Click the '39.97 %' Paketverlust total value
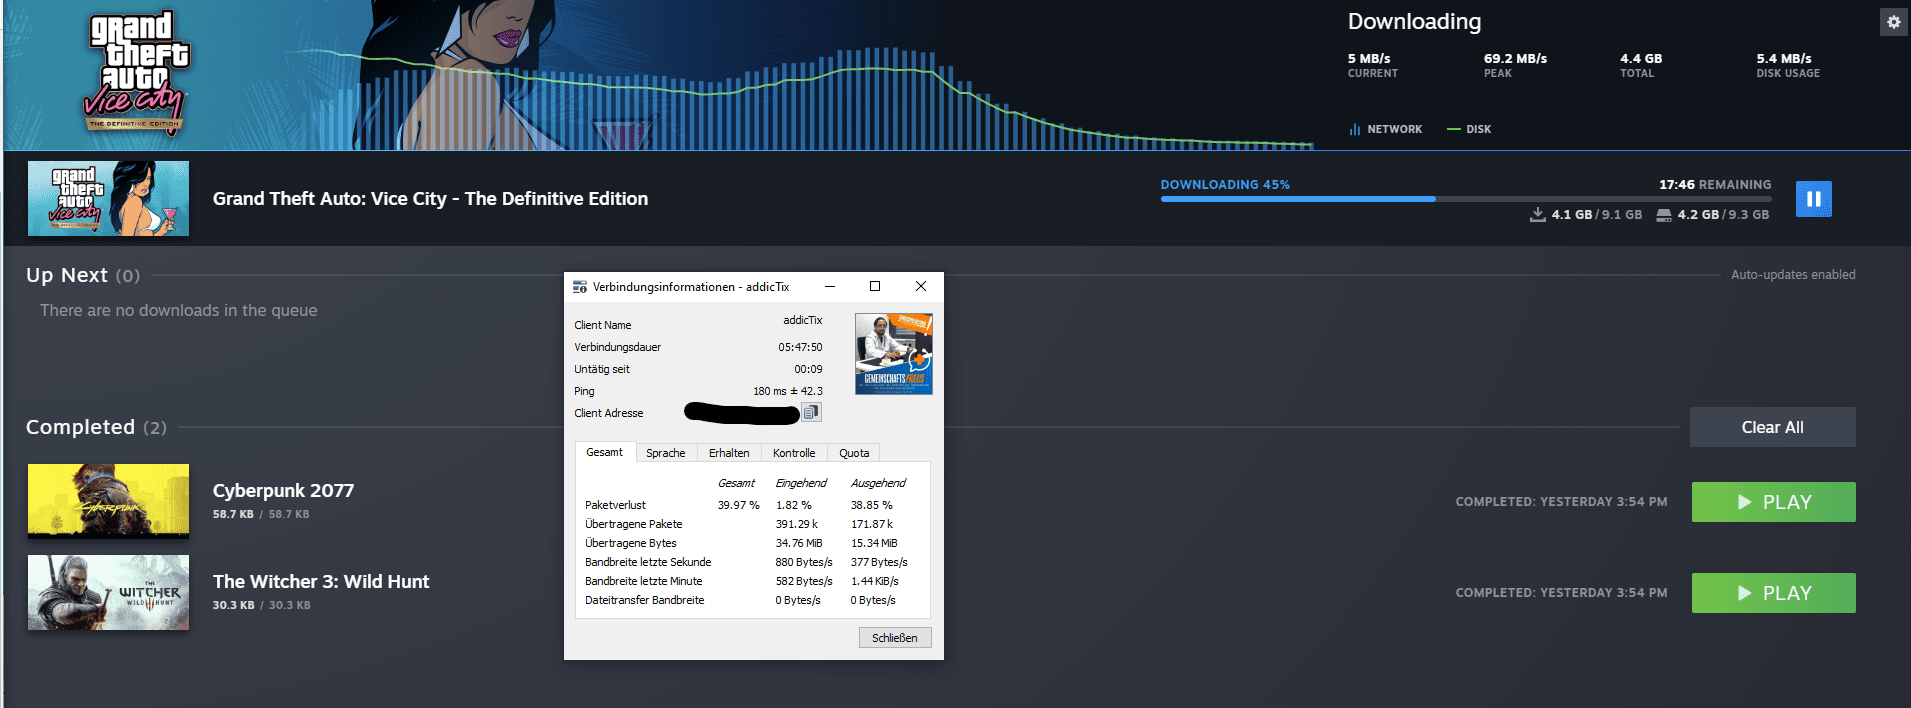The height and width of the screenshot is (708, 1911). pos(738,505)
